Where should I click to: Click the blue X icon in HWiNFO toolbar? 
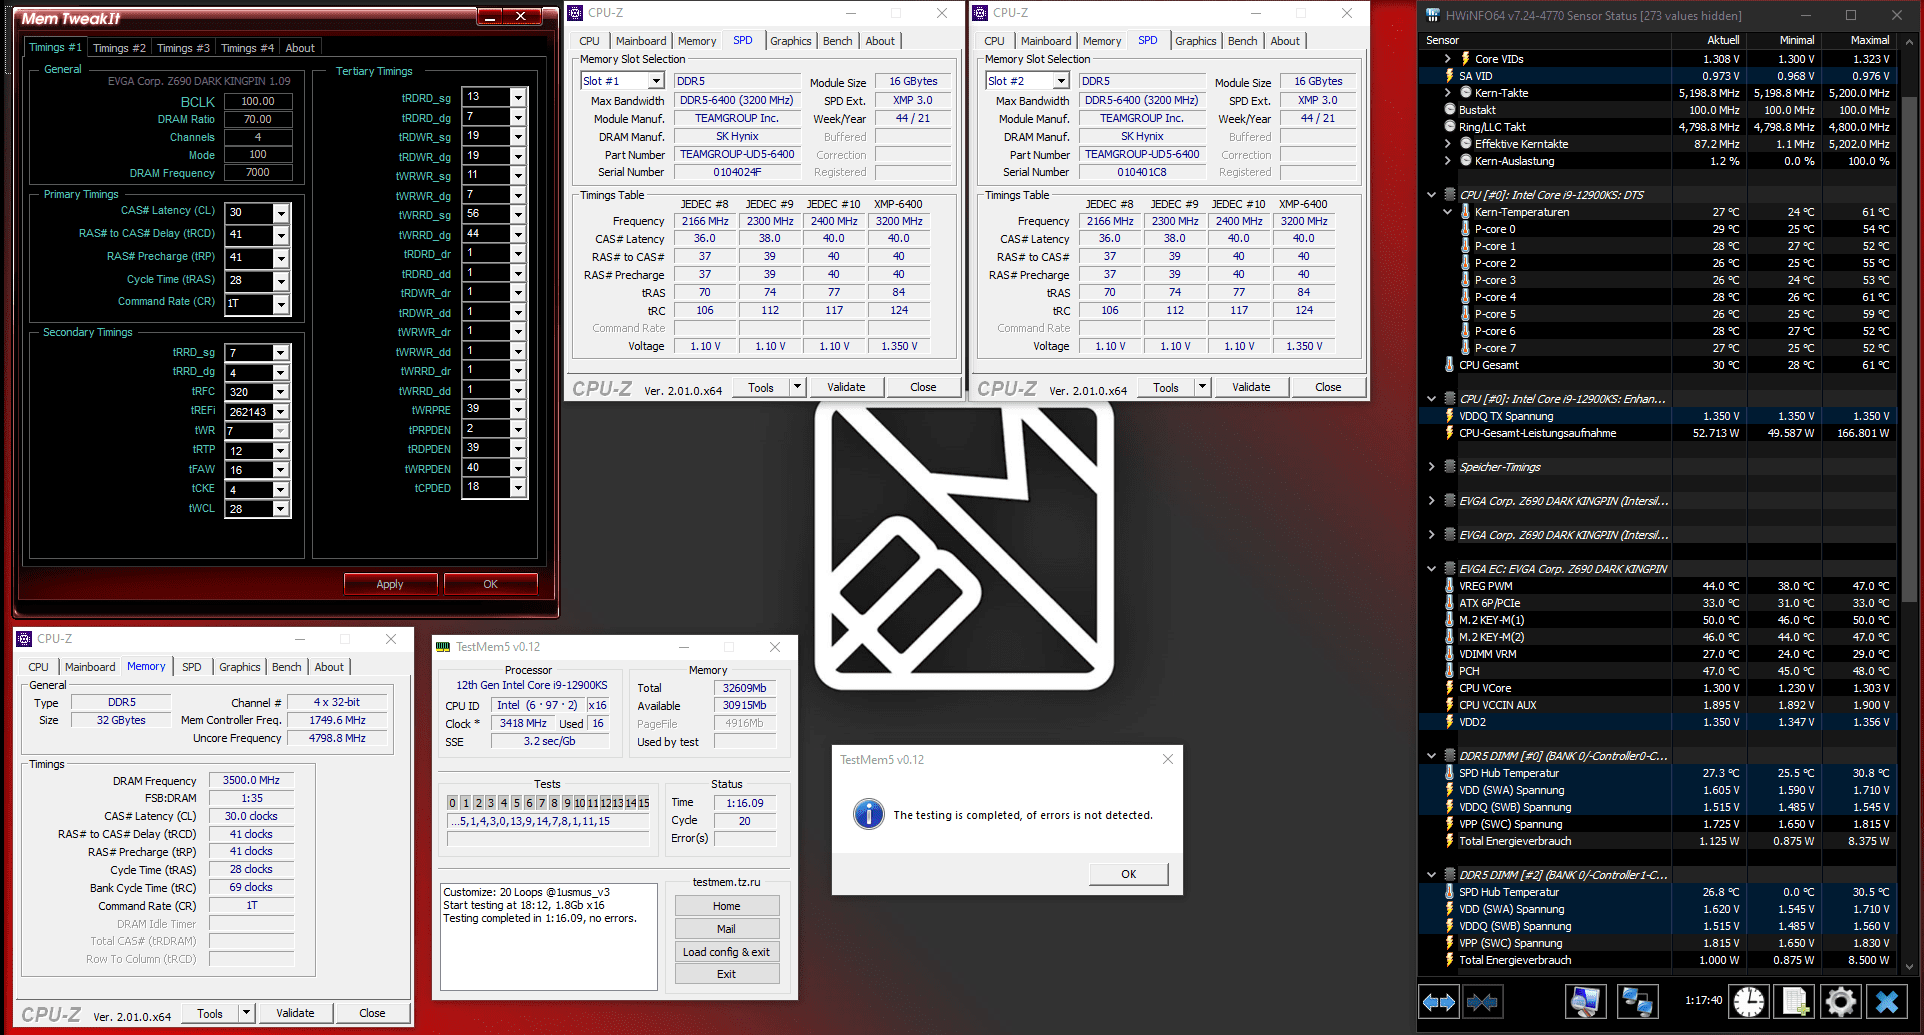pos(1887,1001)
